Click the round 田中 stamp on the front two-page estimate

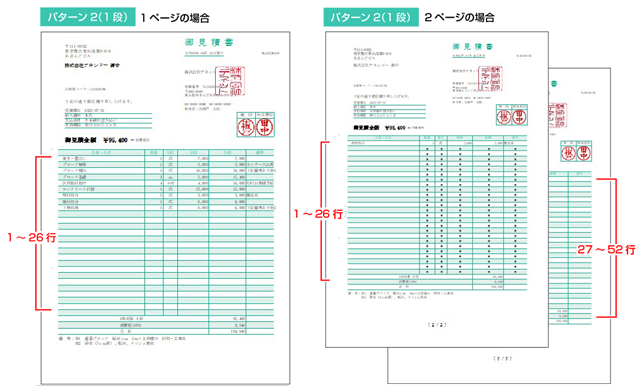click(519, 117)
